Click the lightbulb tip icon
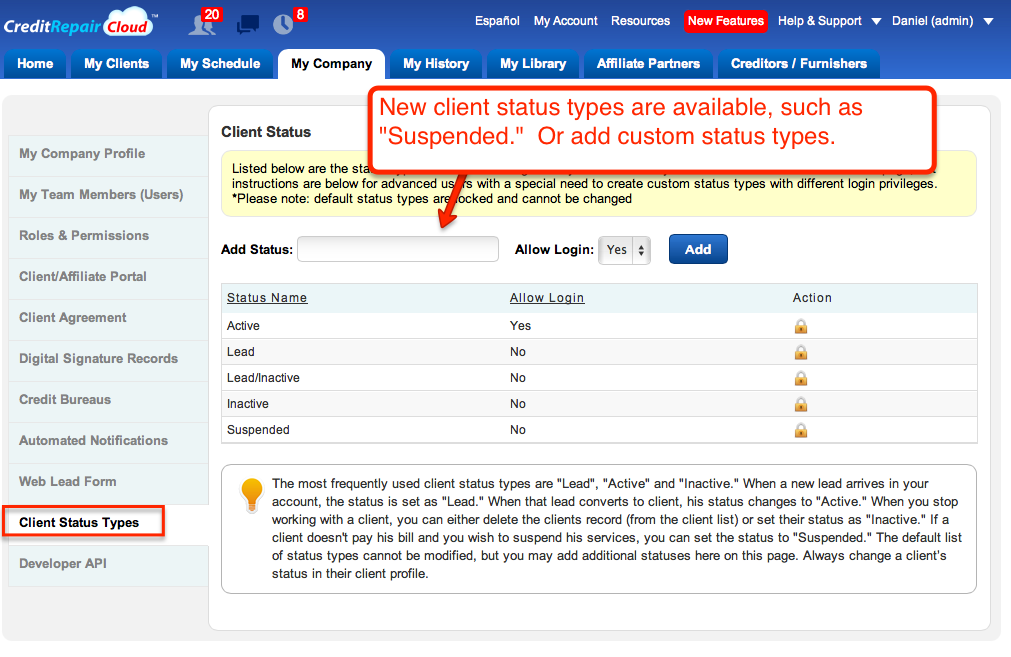 coord(251,495)
